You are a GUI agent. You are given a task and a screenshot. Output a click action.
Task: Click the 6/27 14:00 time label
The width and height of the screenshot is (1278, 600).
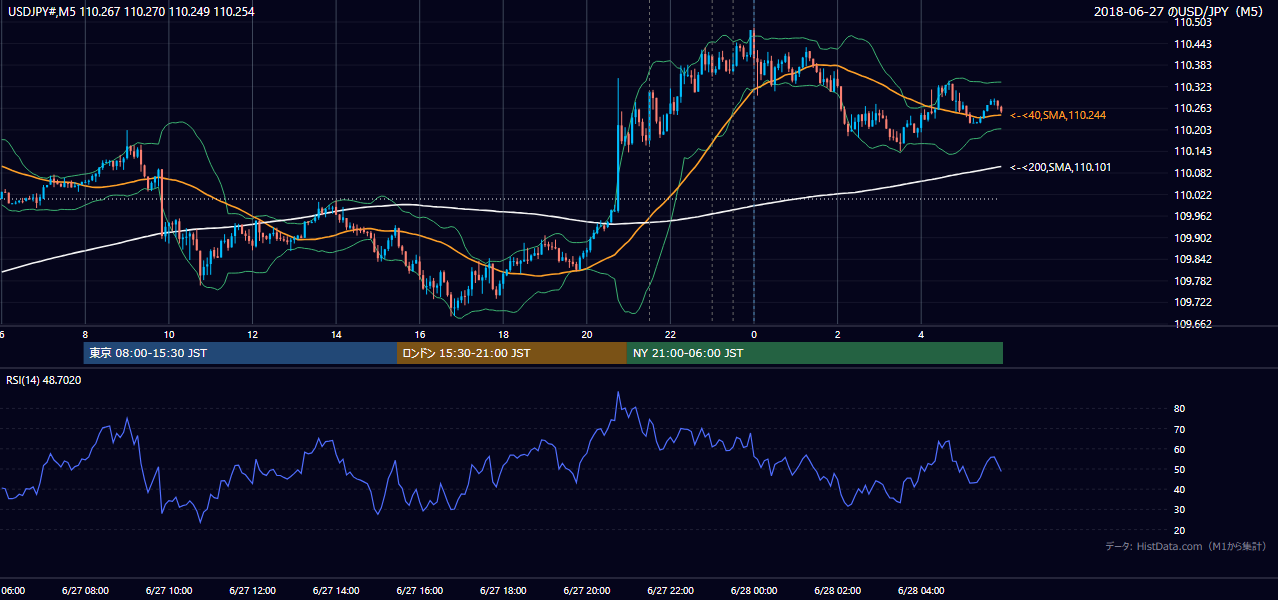pos(336,591)
